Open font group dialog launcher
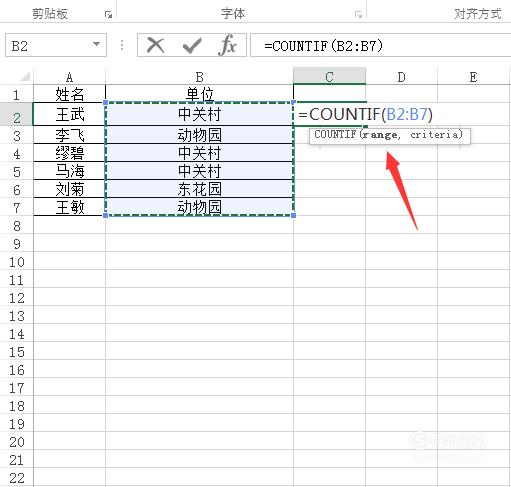 point(358,14)
